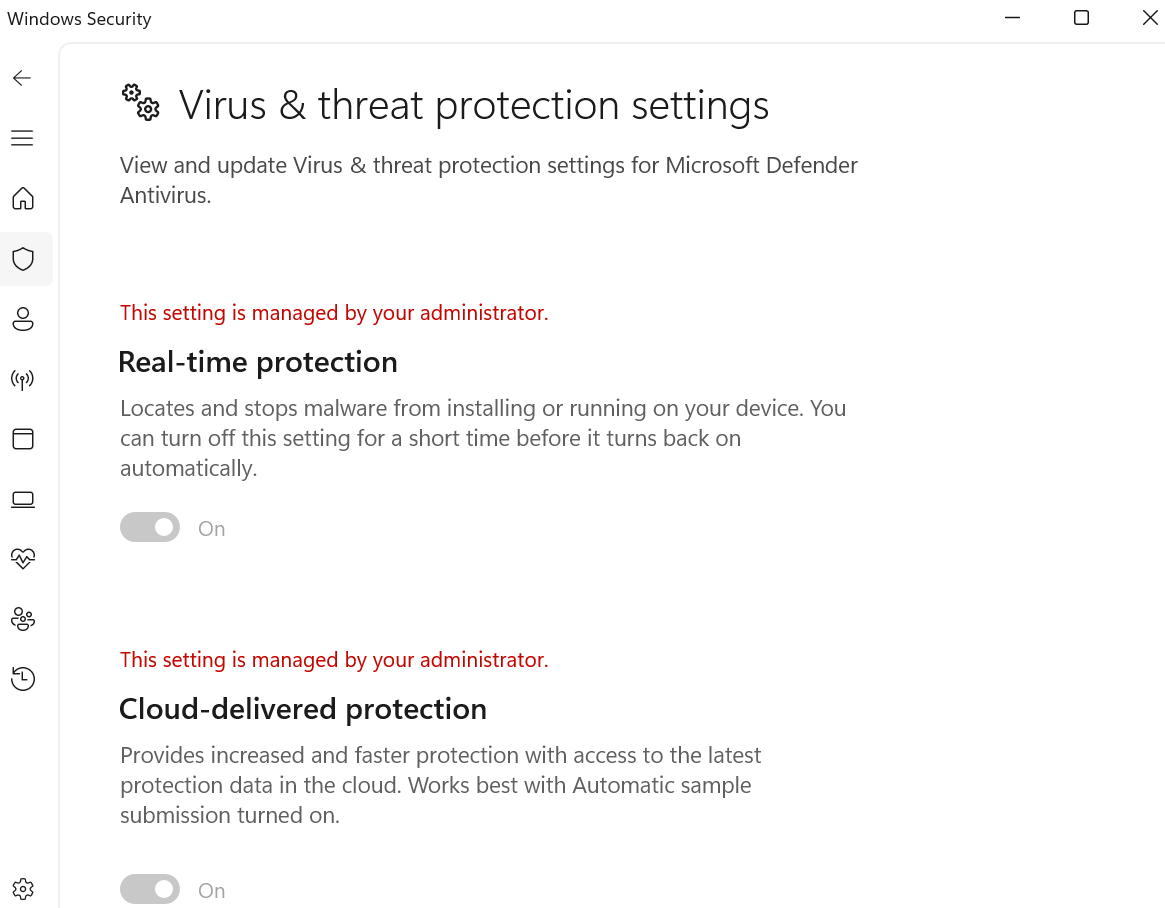1165x908 pixels.
Task: Open Account protection person icon
Action: point(23,319)
